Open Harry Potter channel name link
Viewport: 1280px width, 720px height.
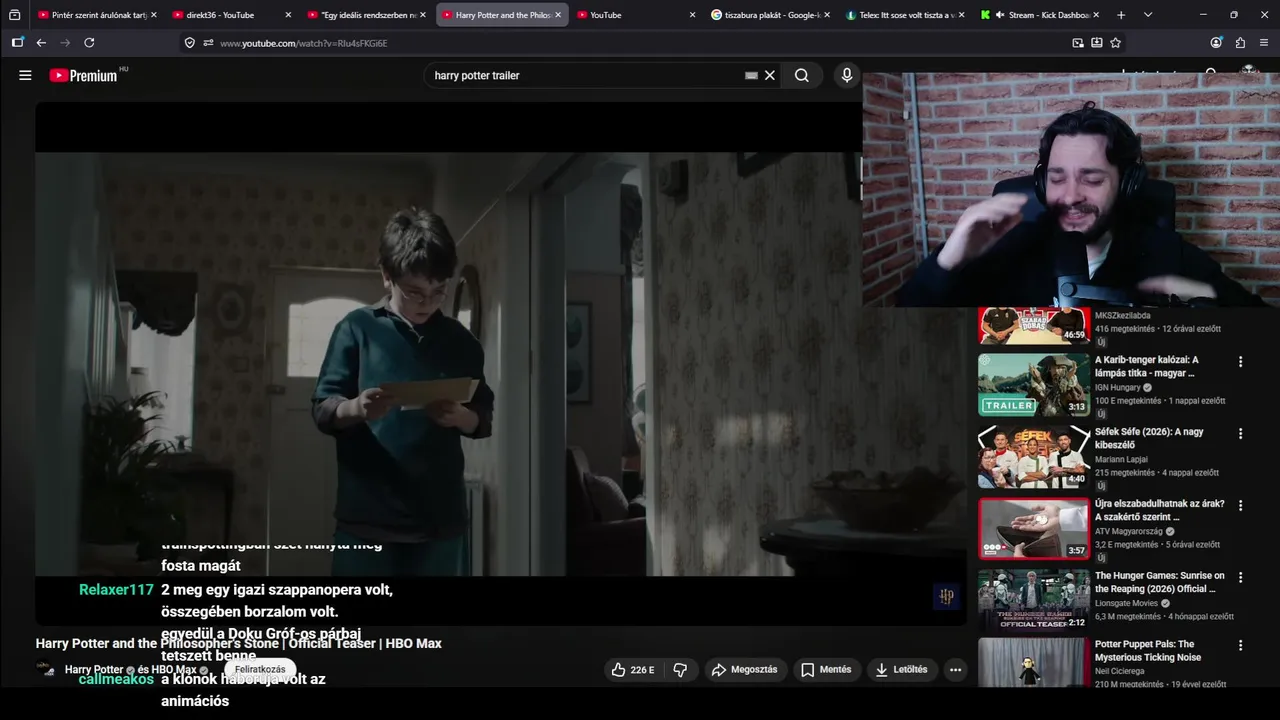(94, 669)
